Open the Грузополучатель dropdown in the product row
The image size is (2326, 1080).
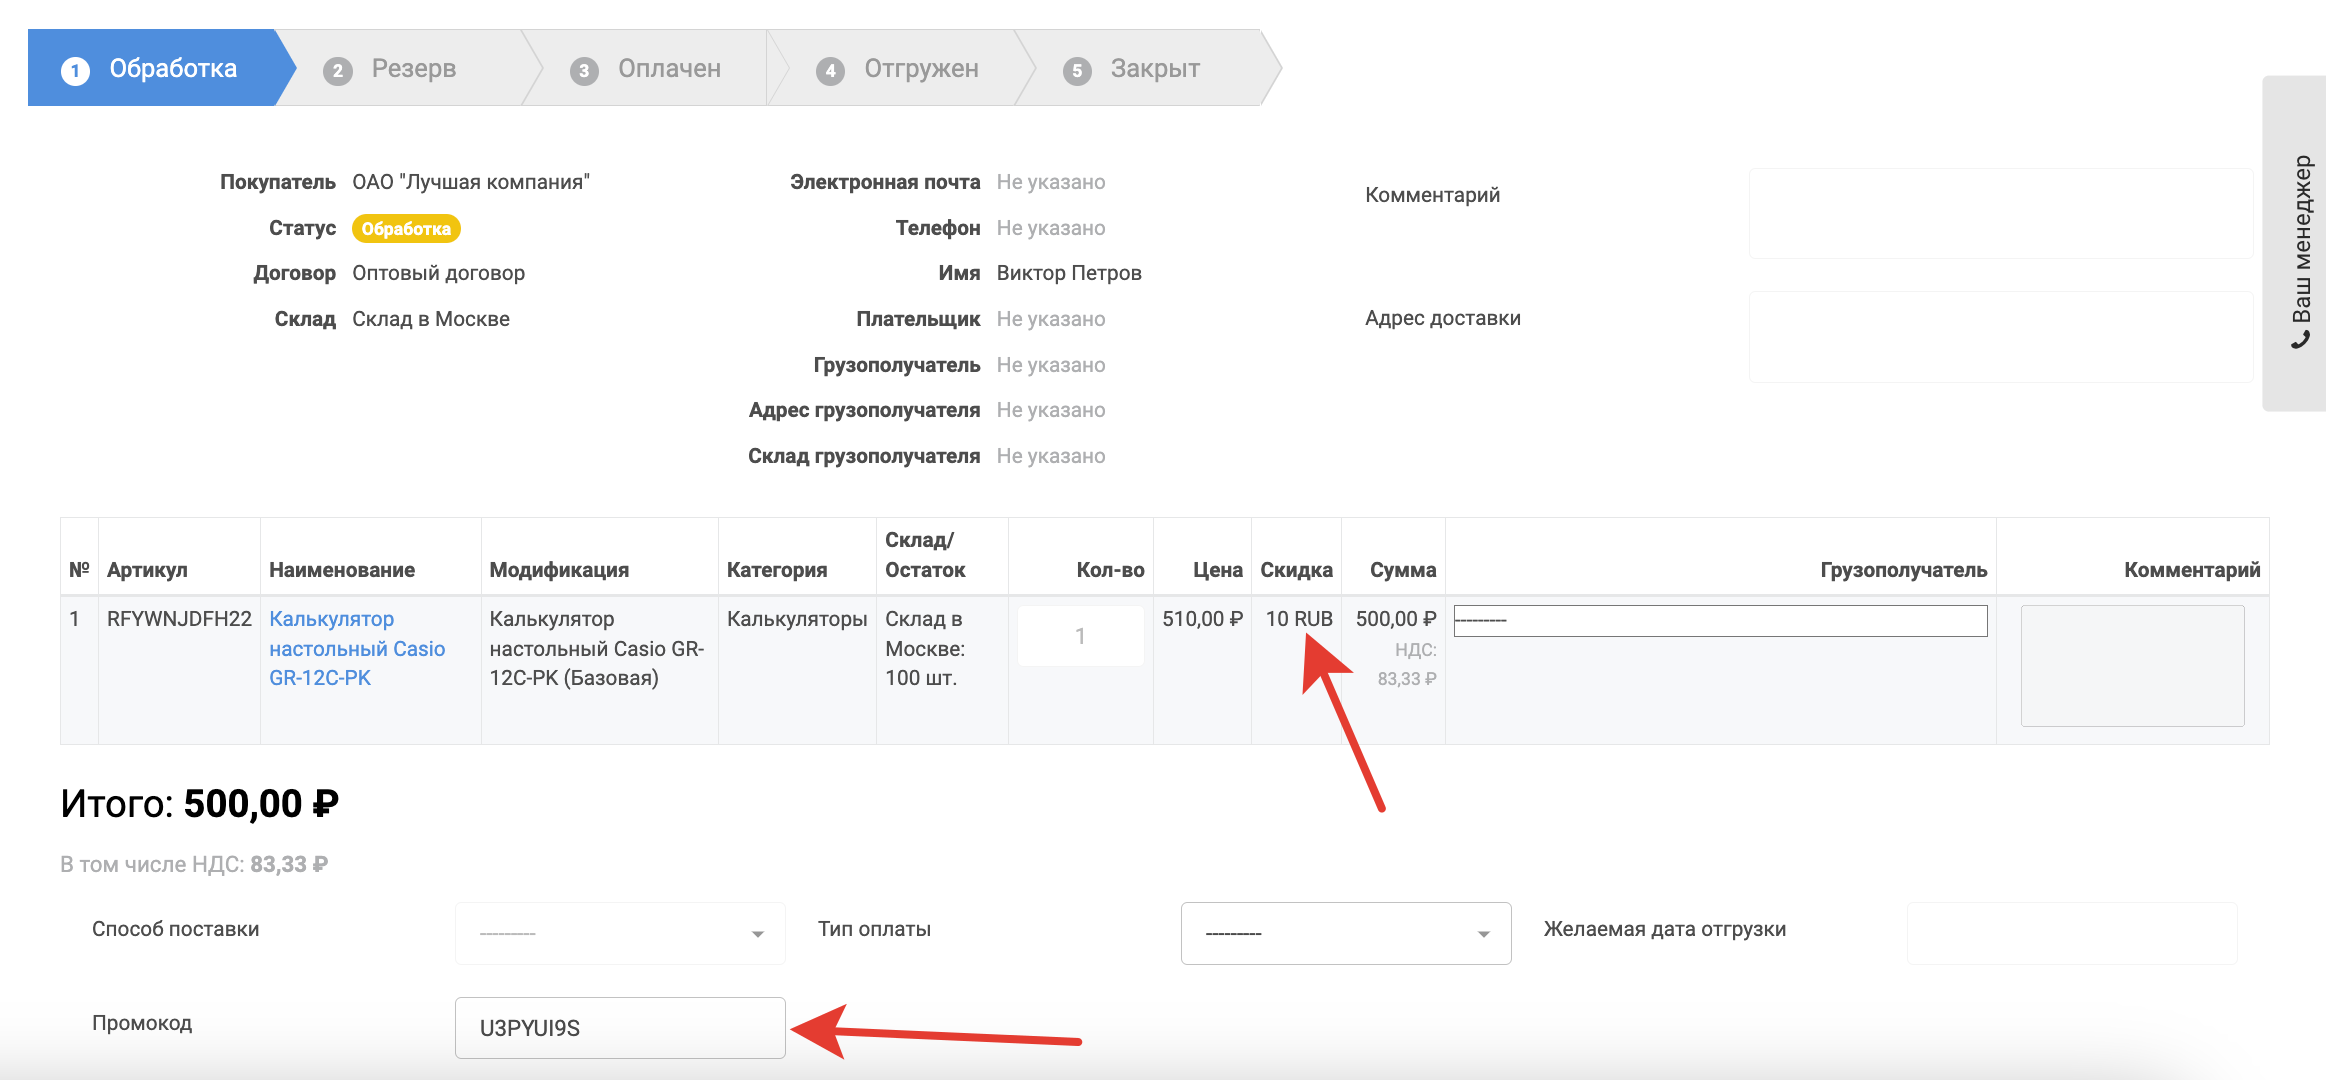pyautogui.click(x=1720, y=621)
